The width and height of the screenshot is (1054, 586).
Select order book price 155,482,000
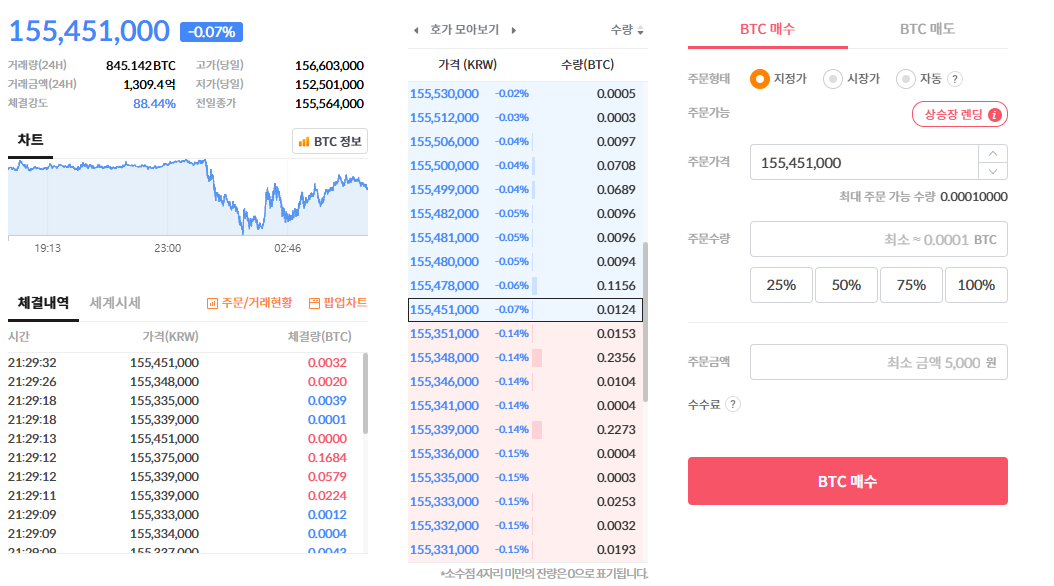444,214
